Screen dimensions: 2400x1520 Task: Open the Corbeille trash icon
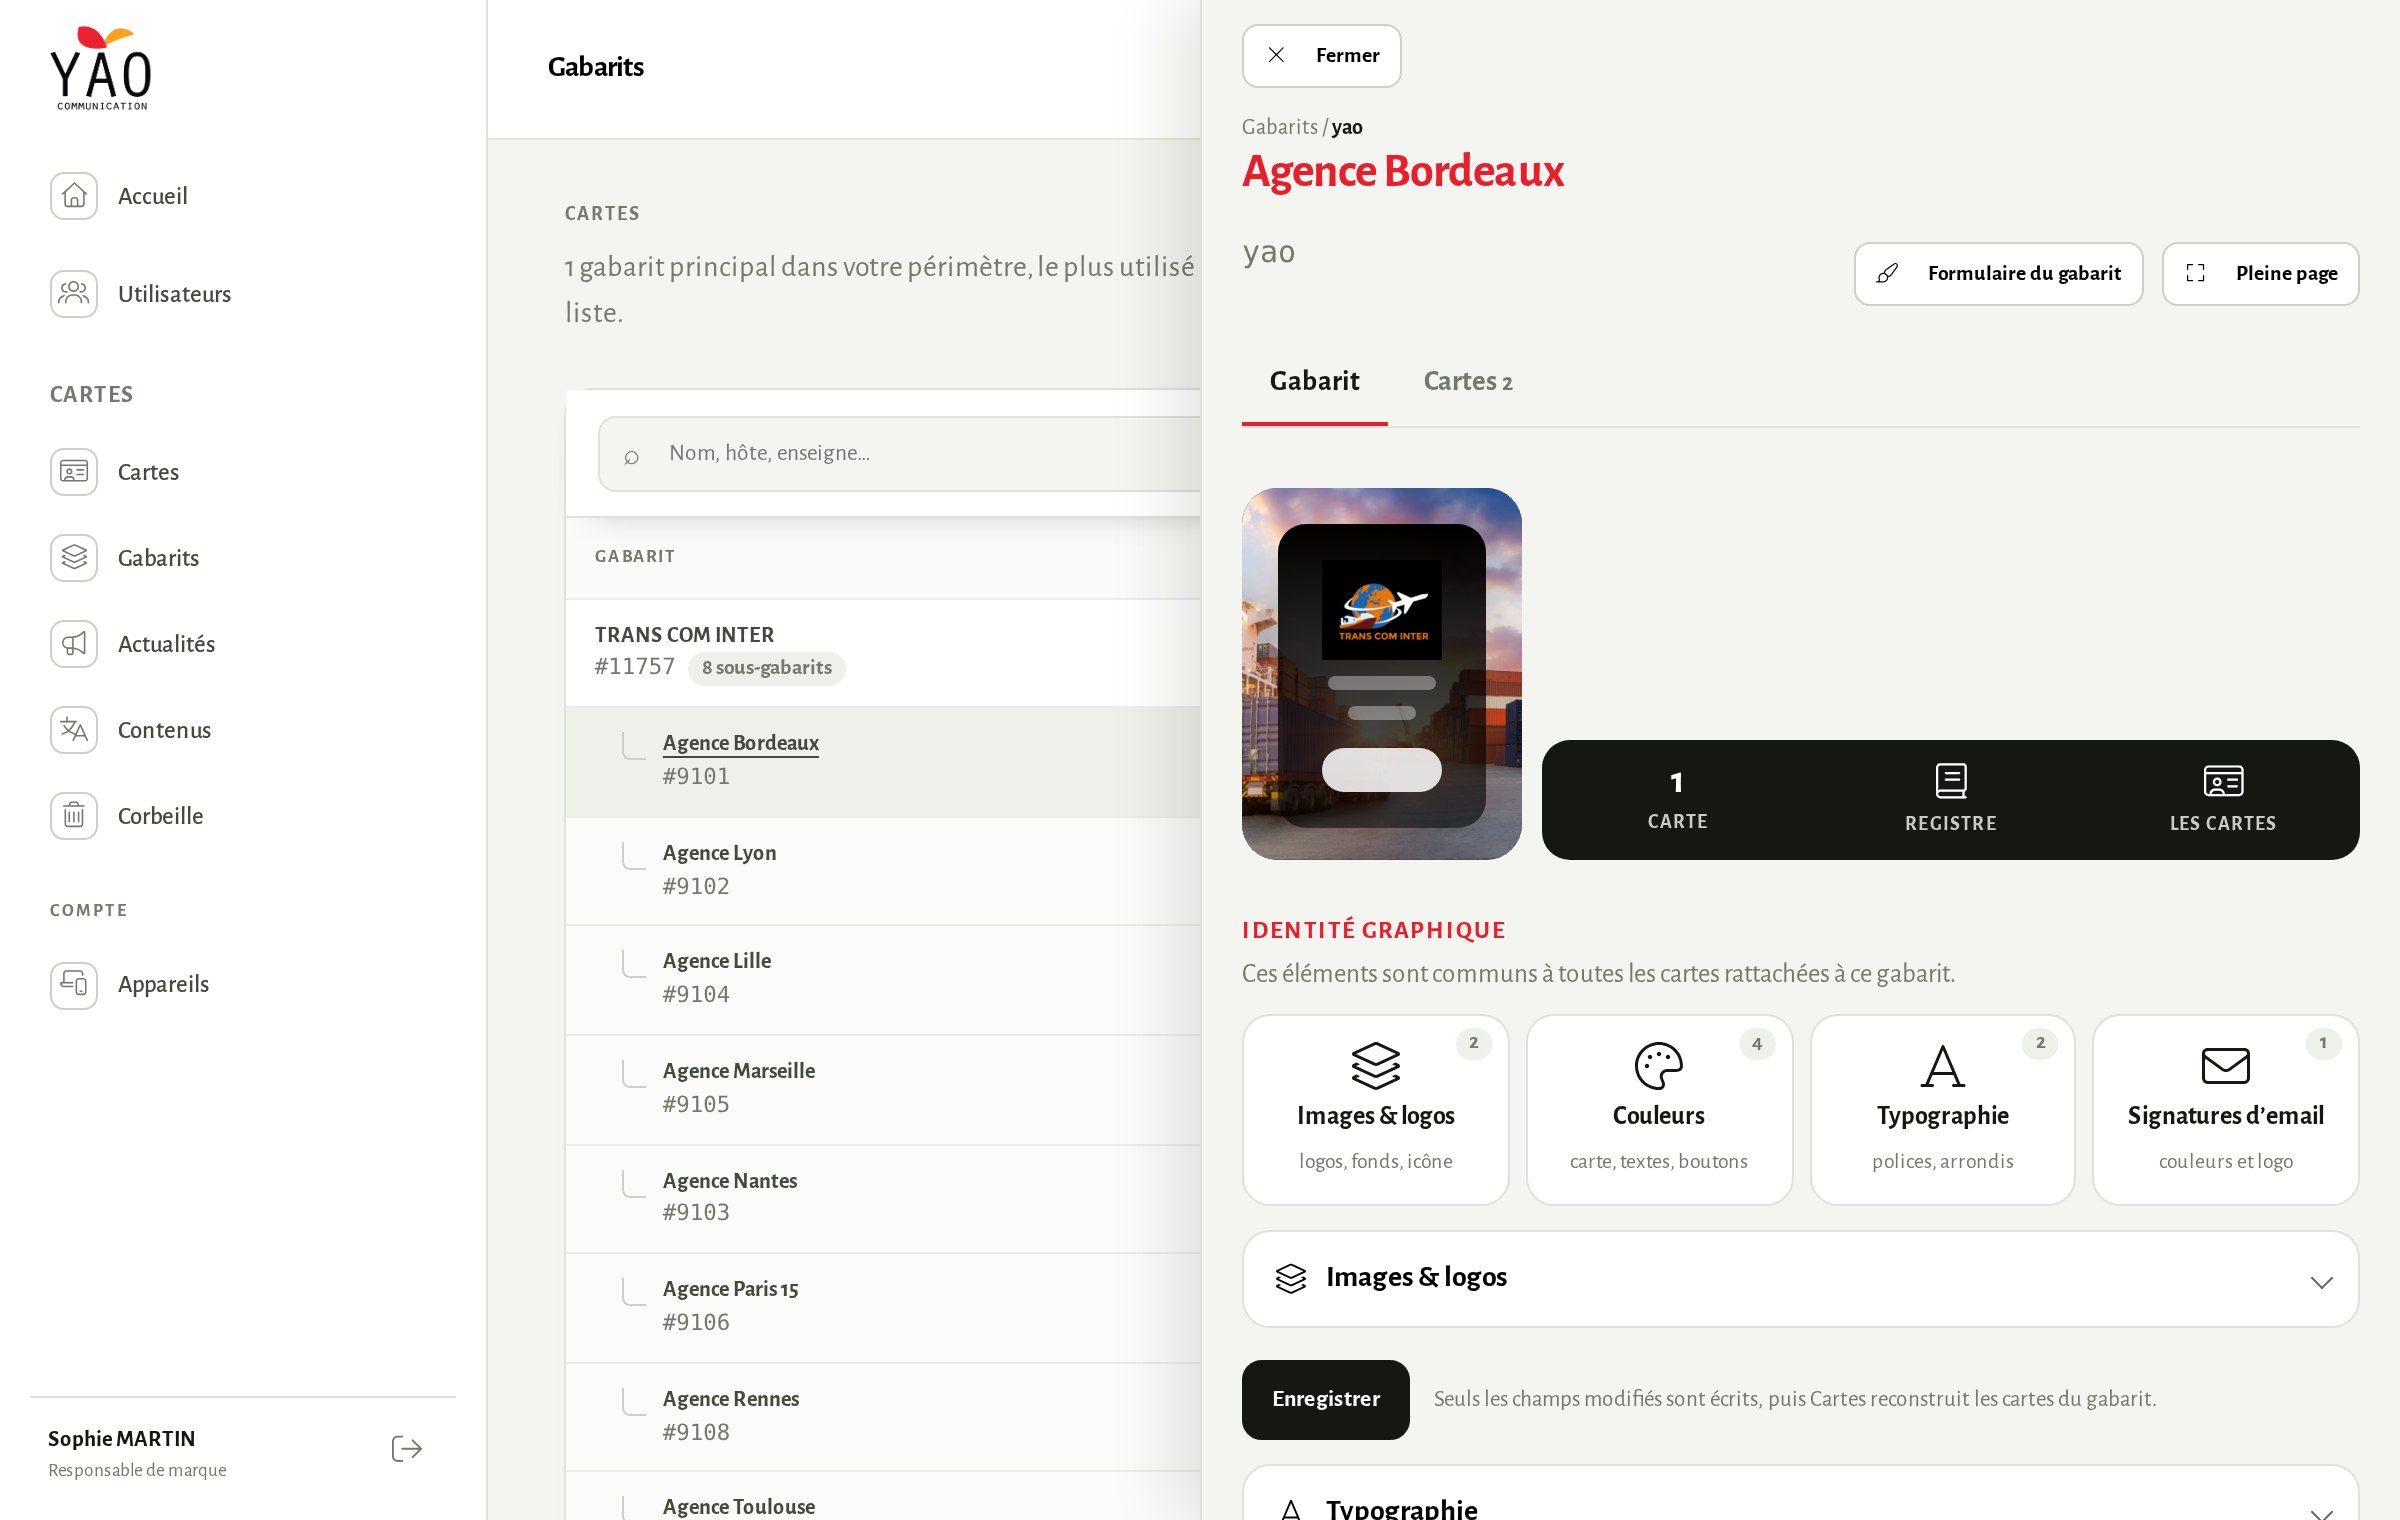point(74,816)
